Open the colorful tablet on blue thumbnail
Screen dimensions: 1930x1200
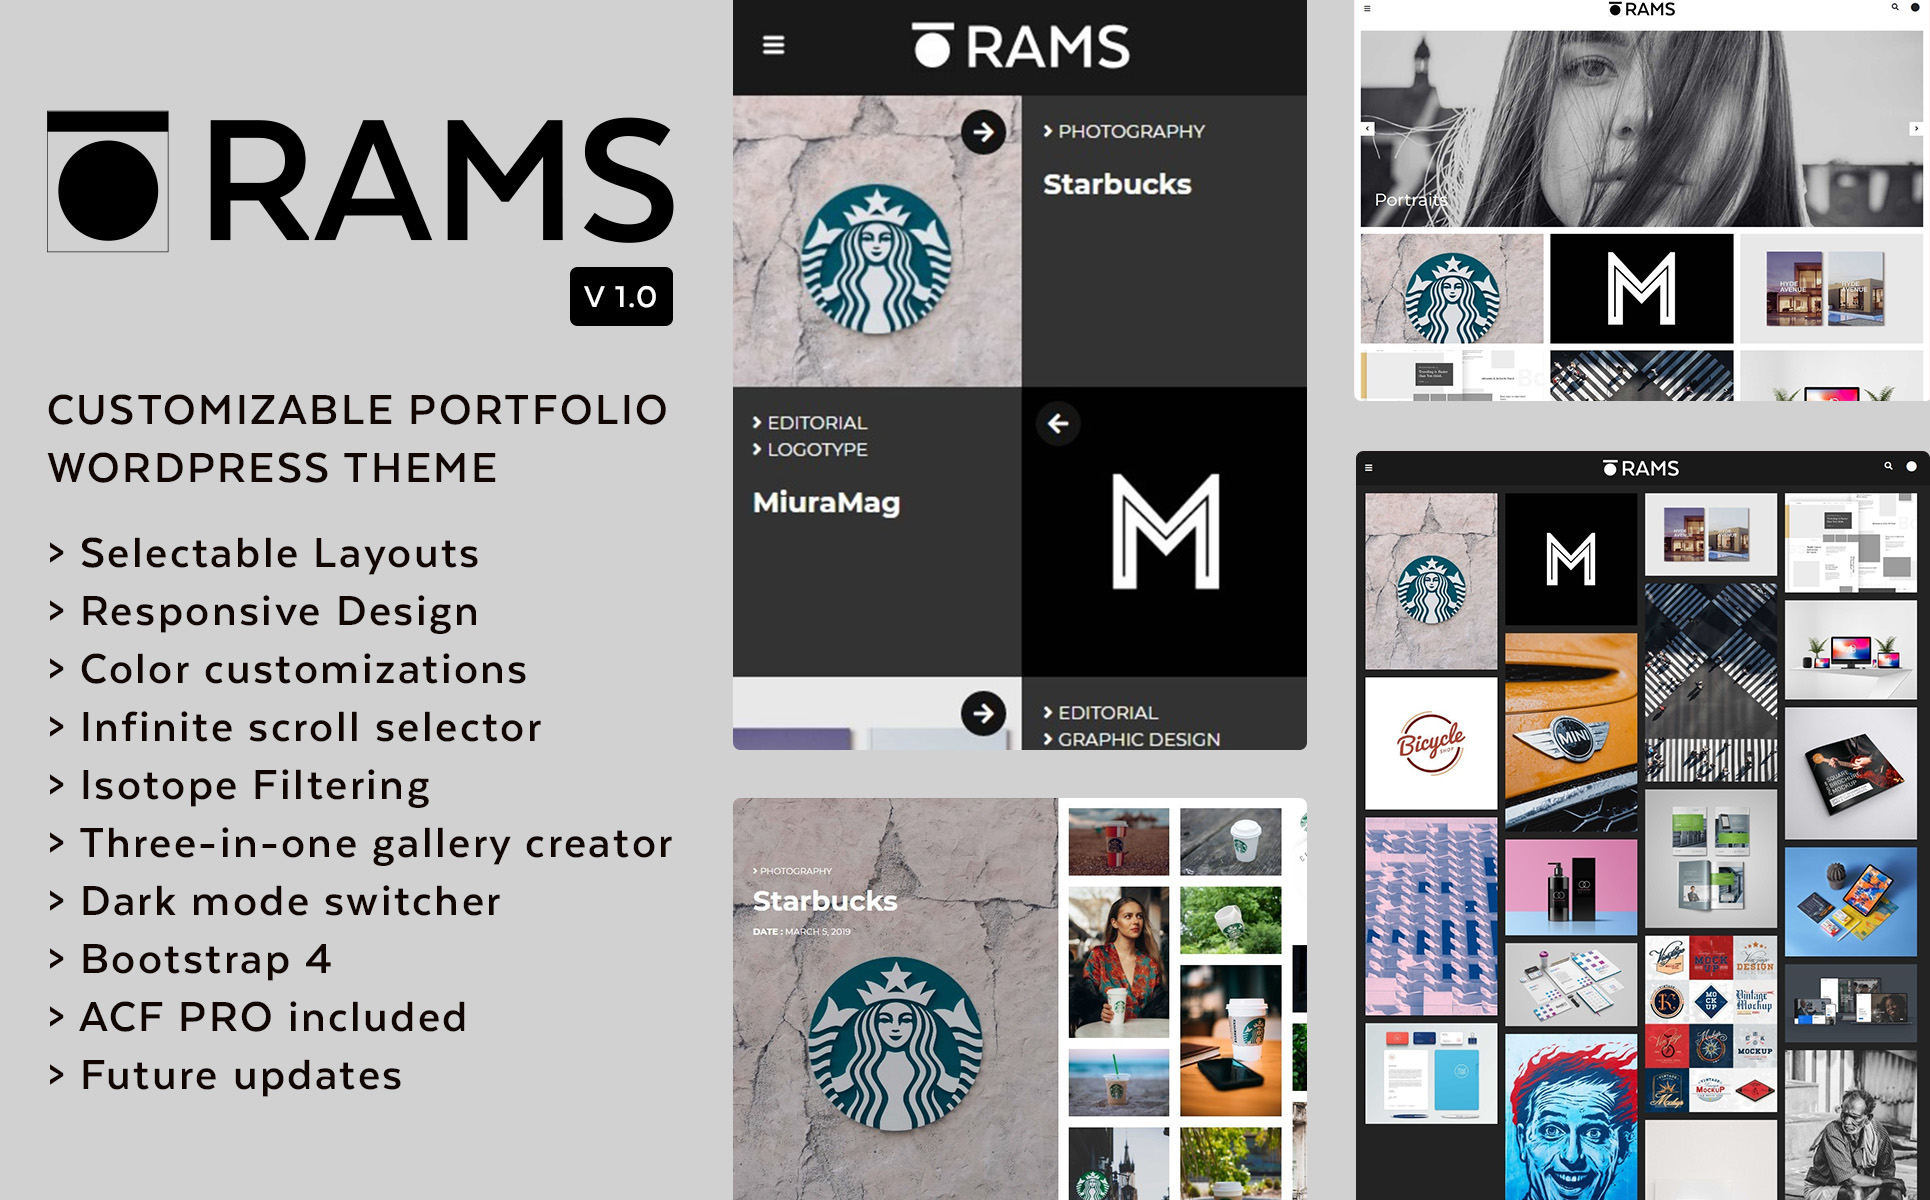click(1851, 902)
